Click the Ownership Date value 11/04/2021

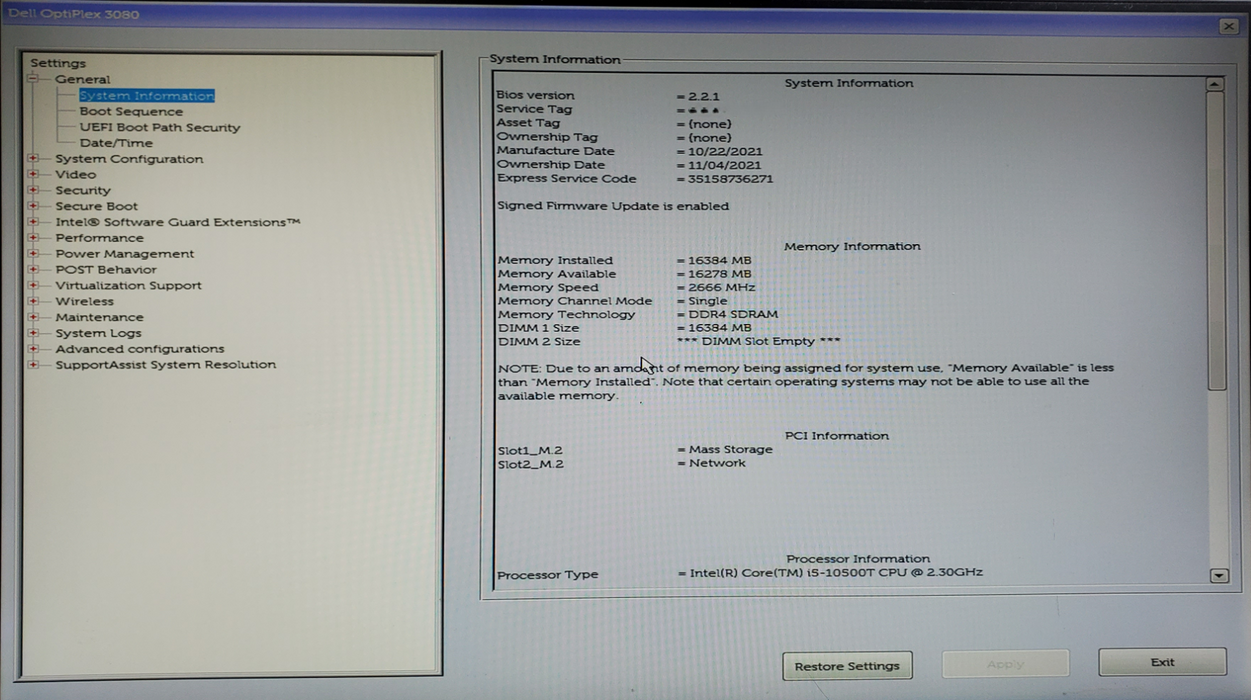click(x=725, y=165)
